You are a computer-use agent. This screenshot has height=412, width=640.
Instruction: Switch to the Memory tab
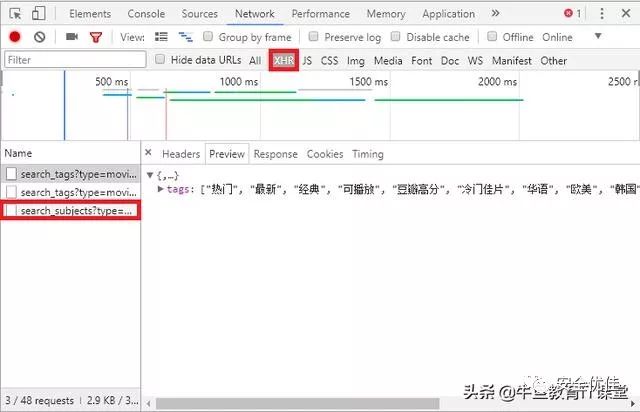(386, 14)
